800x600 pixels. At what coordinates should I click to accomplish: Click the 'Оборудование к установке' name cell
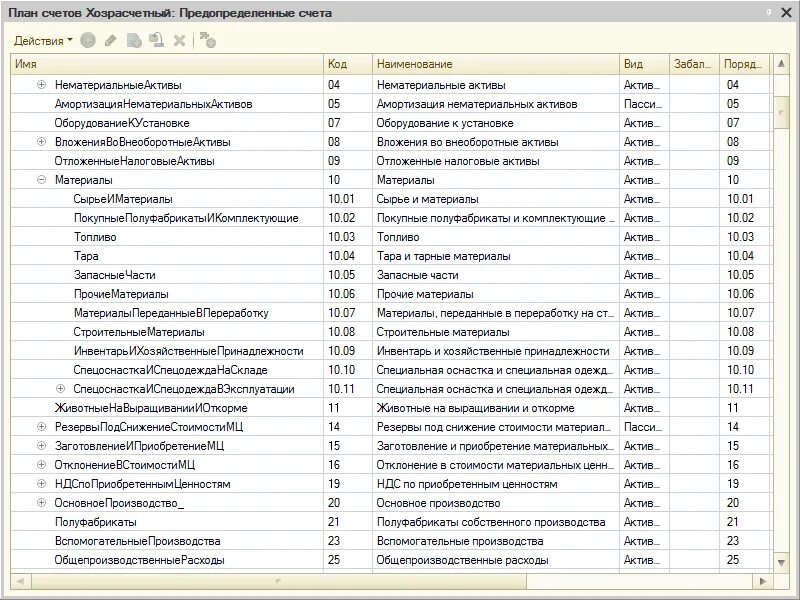coord(496,123)
